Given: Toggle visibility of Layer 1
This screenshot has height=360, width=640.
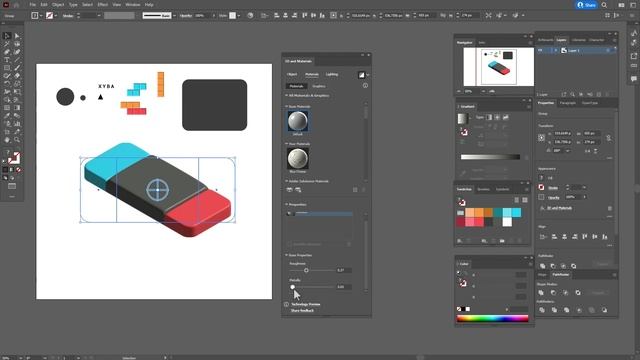Looking at the screenshot, I should [540, 50].
